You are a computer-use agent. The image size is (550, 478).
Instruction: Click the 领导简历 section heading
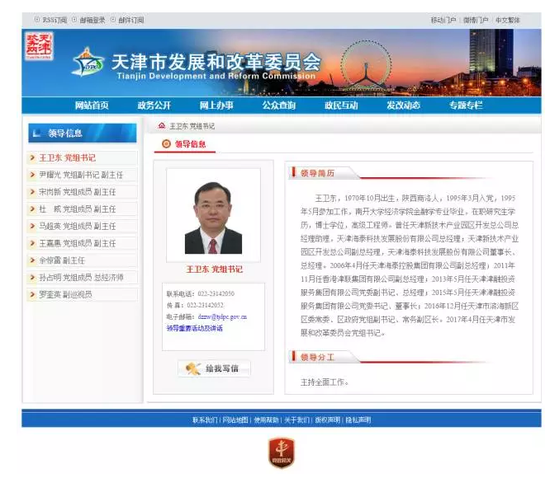pyautogui.click(x=317, y=173)
